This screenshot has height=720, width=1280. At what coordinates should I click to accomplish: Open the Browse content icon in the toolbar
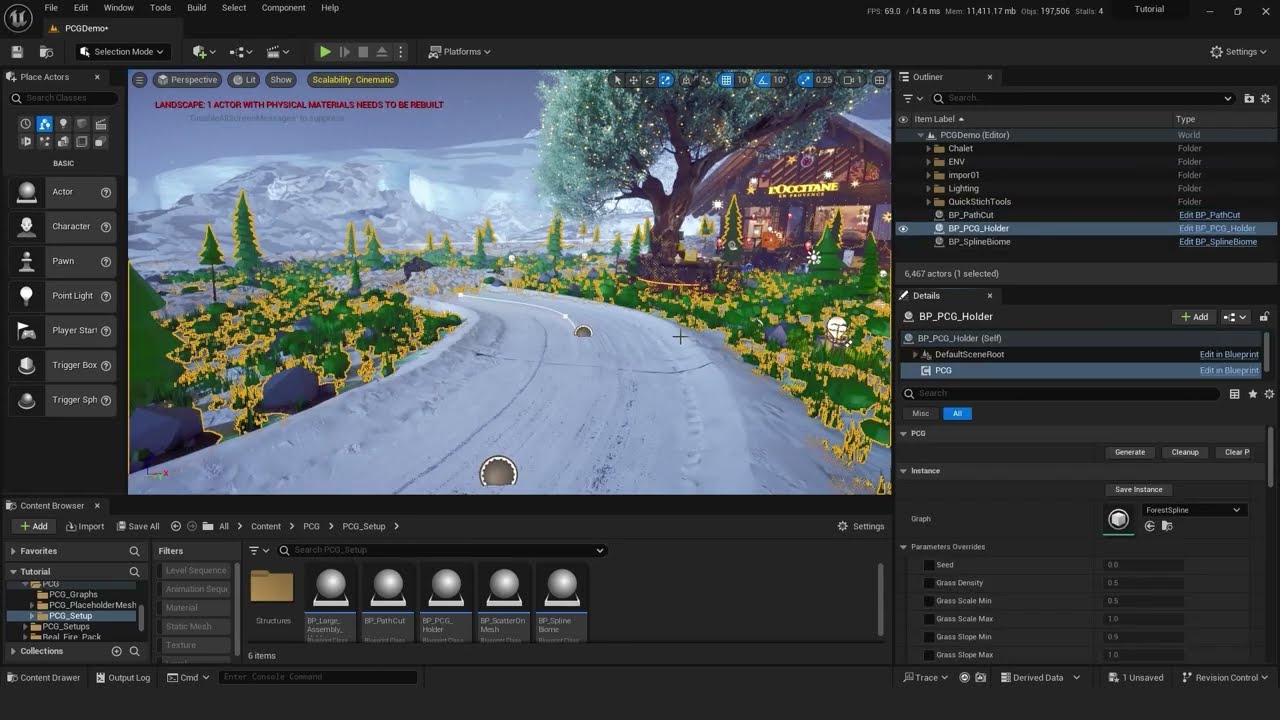[46, 52]
